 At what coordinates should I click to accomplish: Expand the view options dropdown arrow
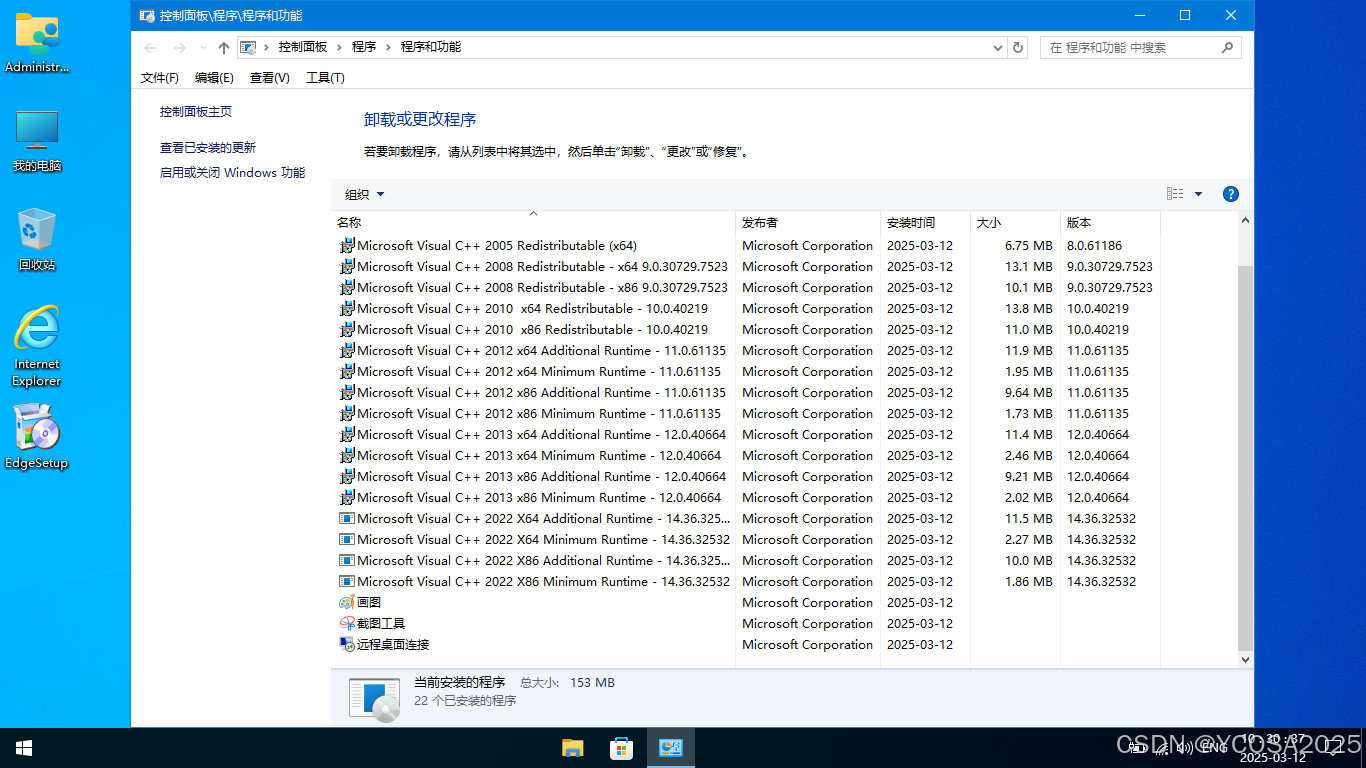(x=1198, y=194)
